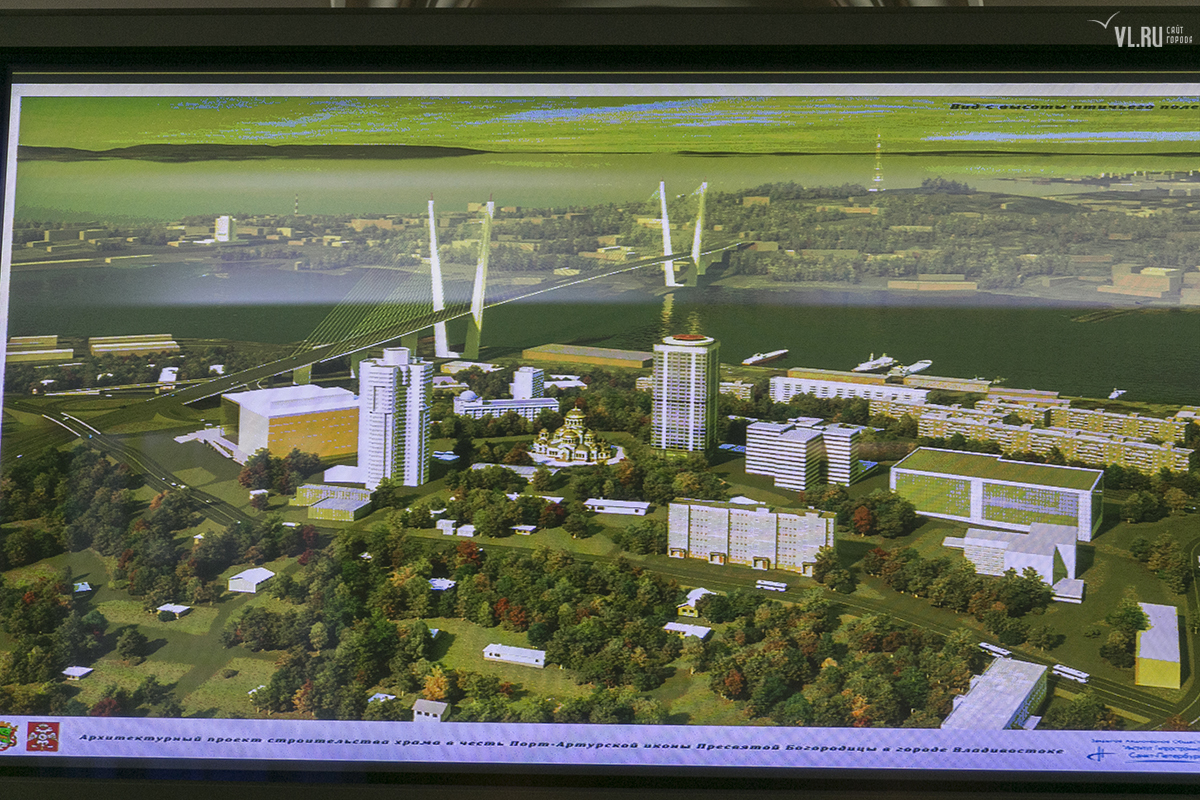Click the white bus on the lower-right road
Image resolution: width=1200 pixels, height=800 pixels.
1070,673
